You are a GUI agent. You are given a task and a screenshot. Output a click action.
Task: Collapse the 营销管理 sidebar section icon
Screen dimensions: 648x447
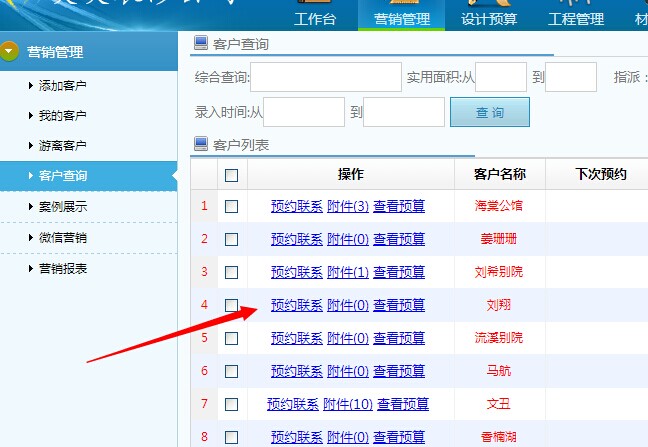click(10, 52)
